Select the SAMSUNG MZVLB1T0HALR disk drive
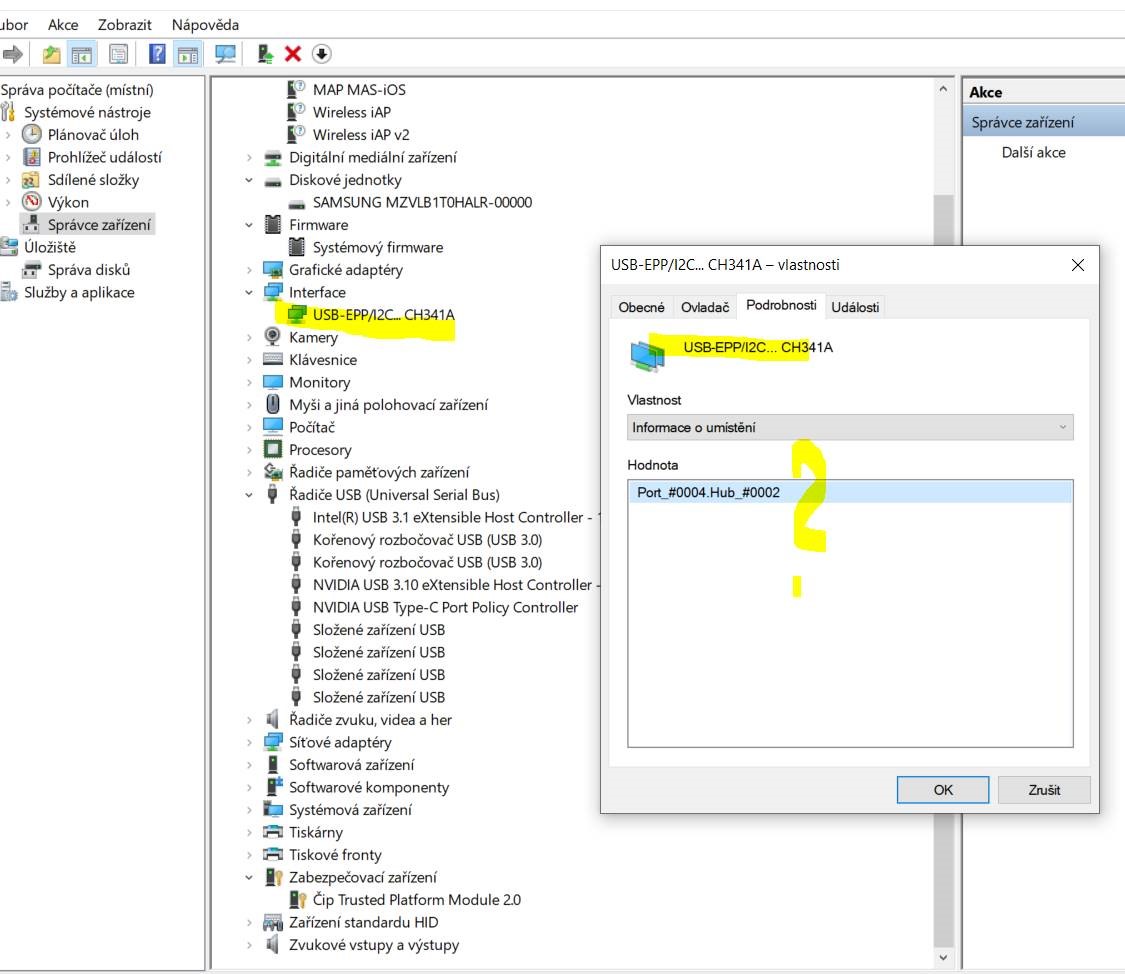1125x974 pixels. [422, 202]
